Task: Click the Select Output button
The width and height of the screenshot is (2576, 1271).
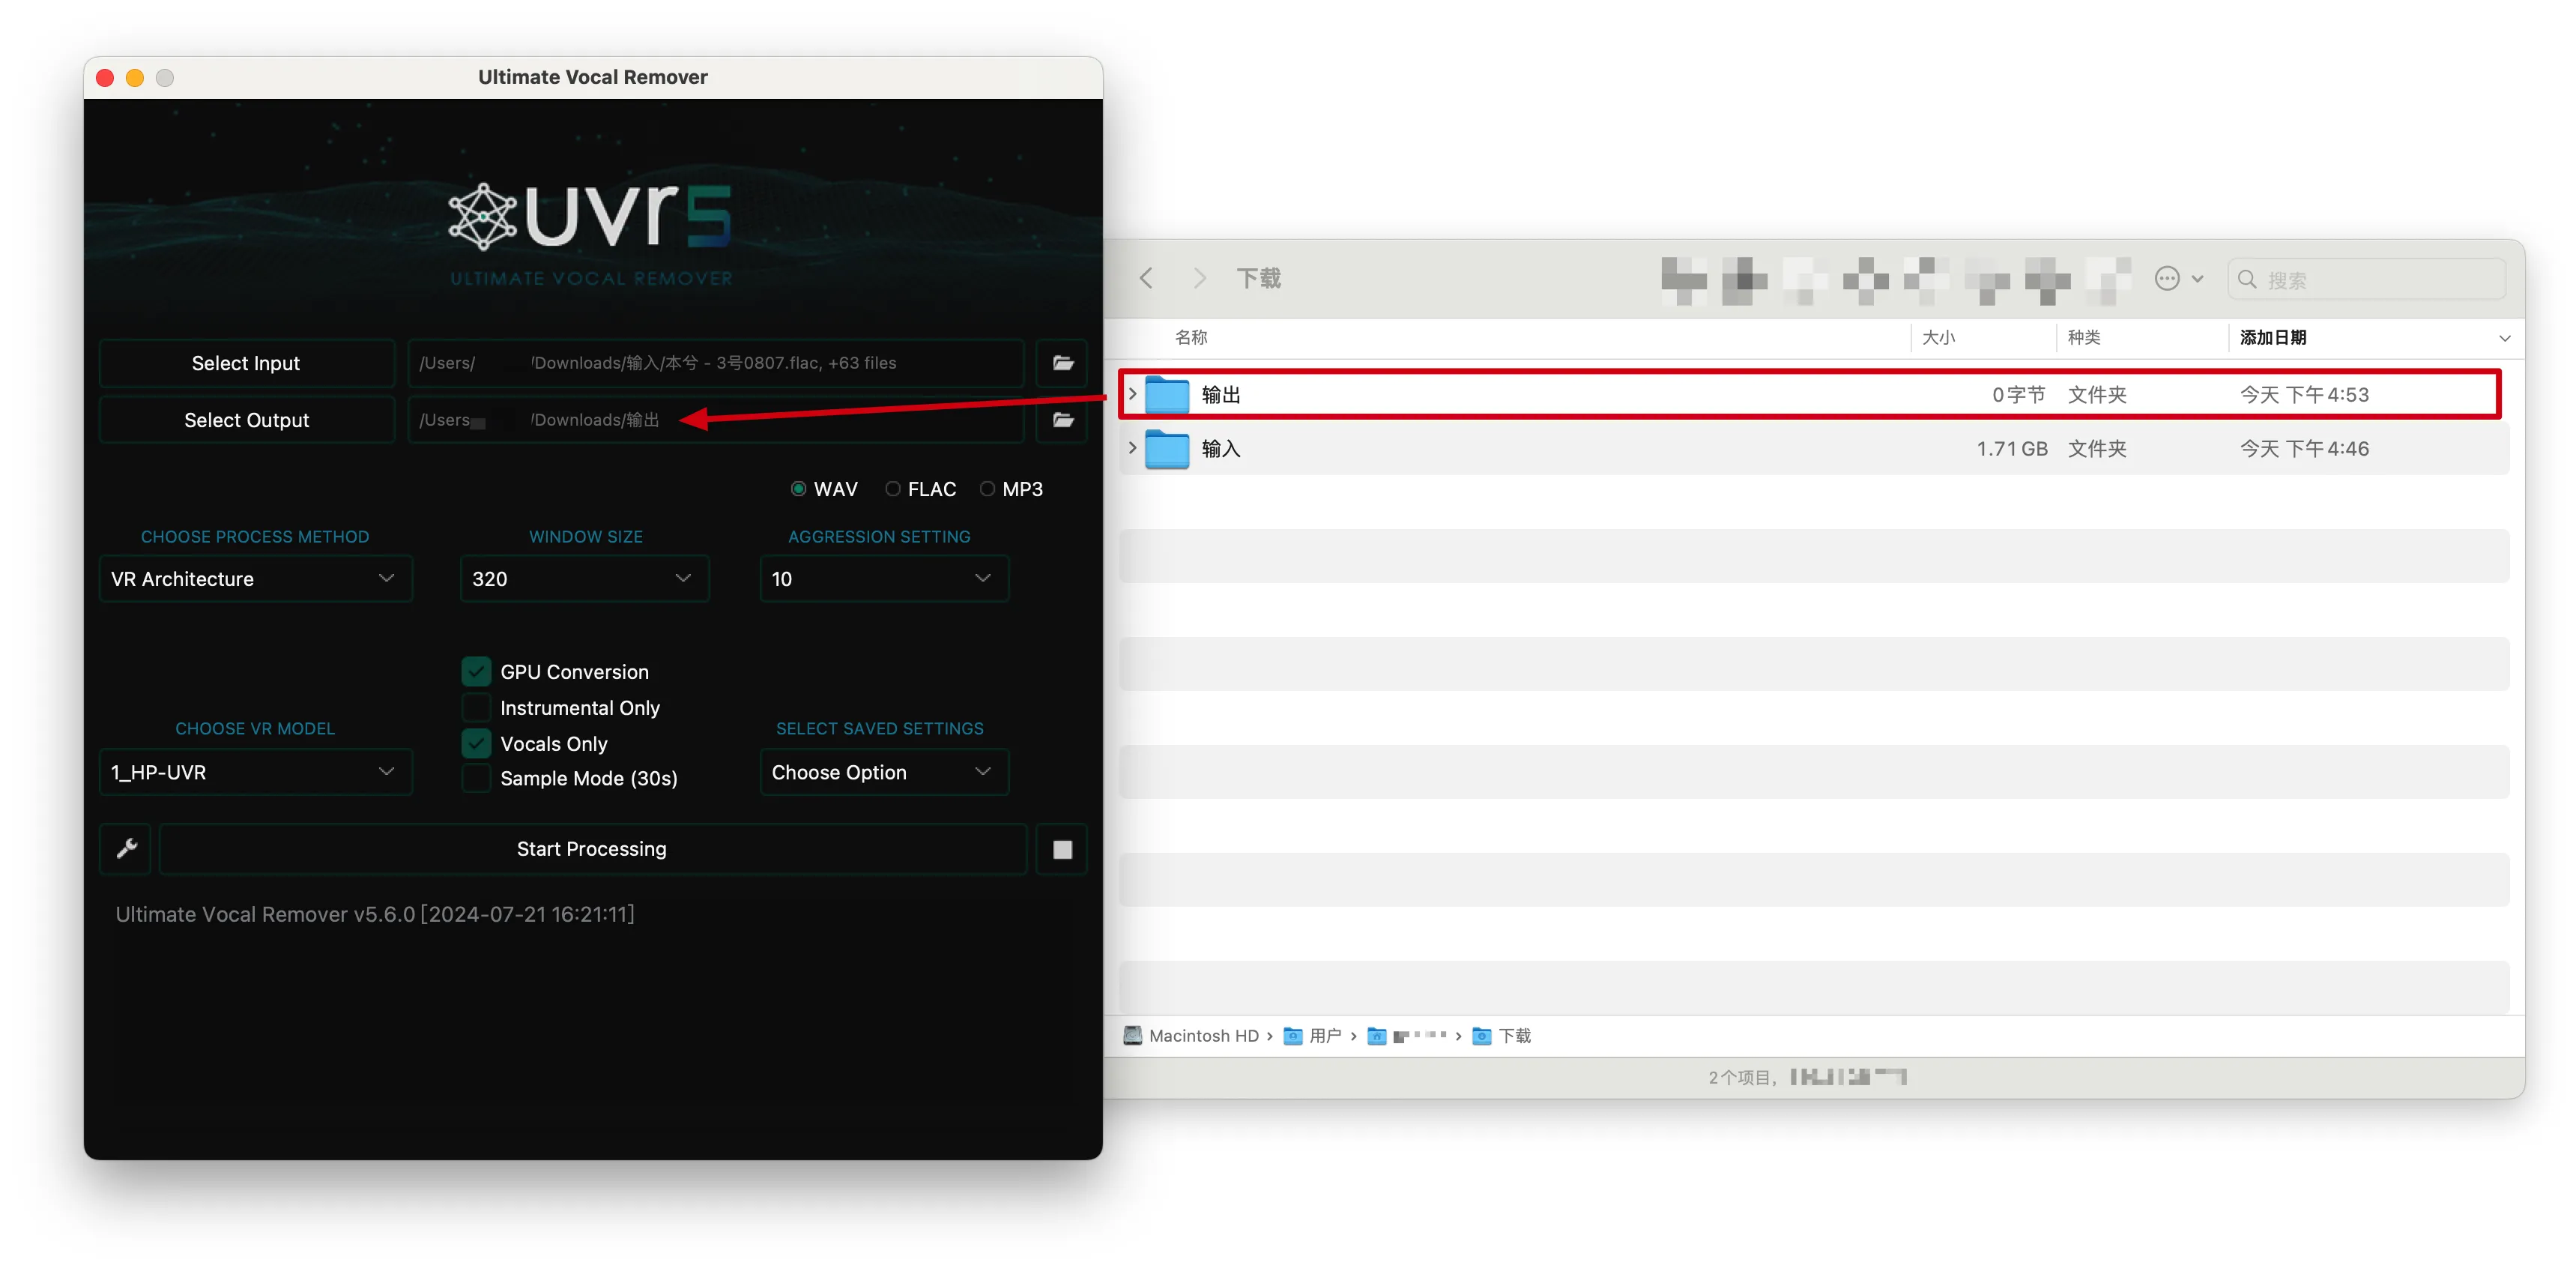Action: 247,420
